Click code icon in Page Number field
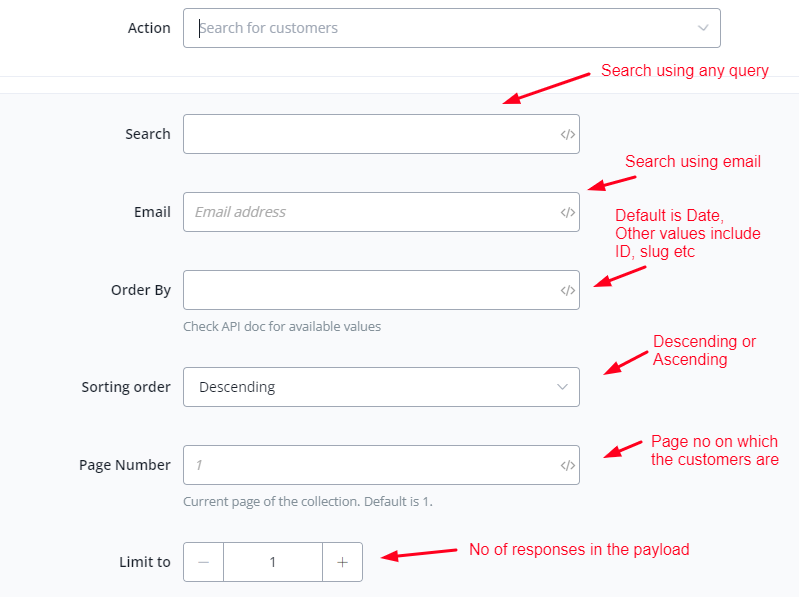 pos(567,465)
